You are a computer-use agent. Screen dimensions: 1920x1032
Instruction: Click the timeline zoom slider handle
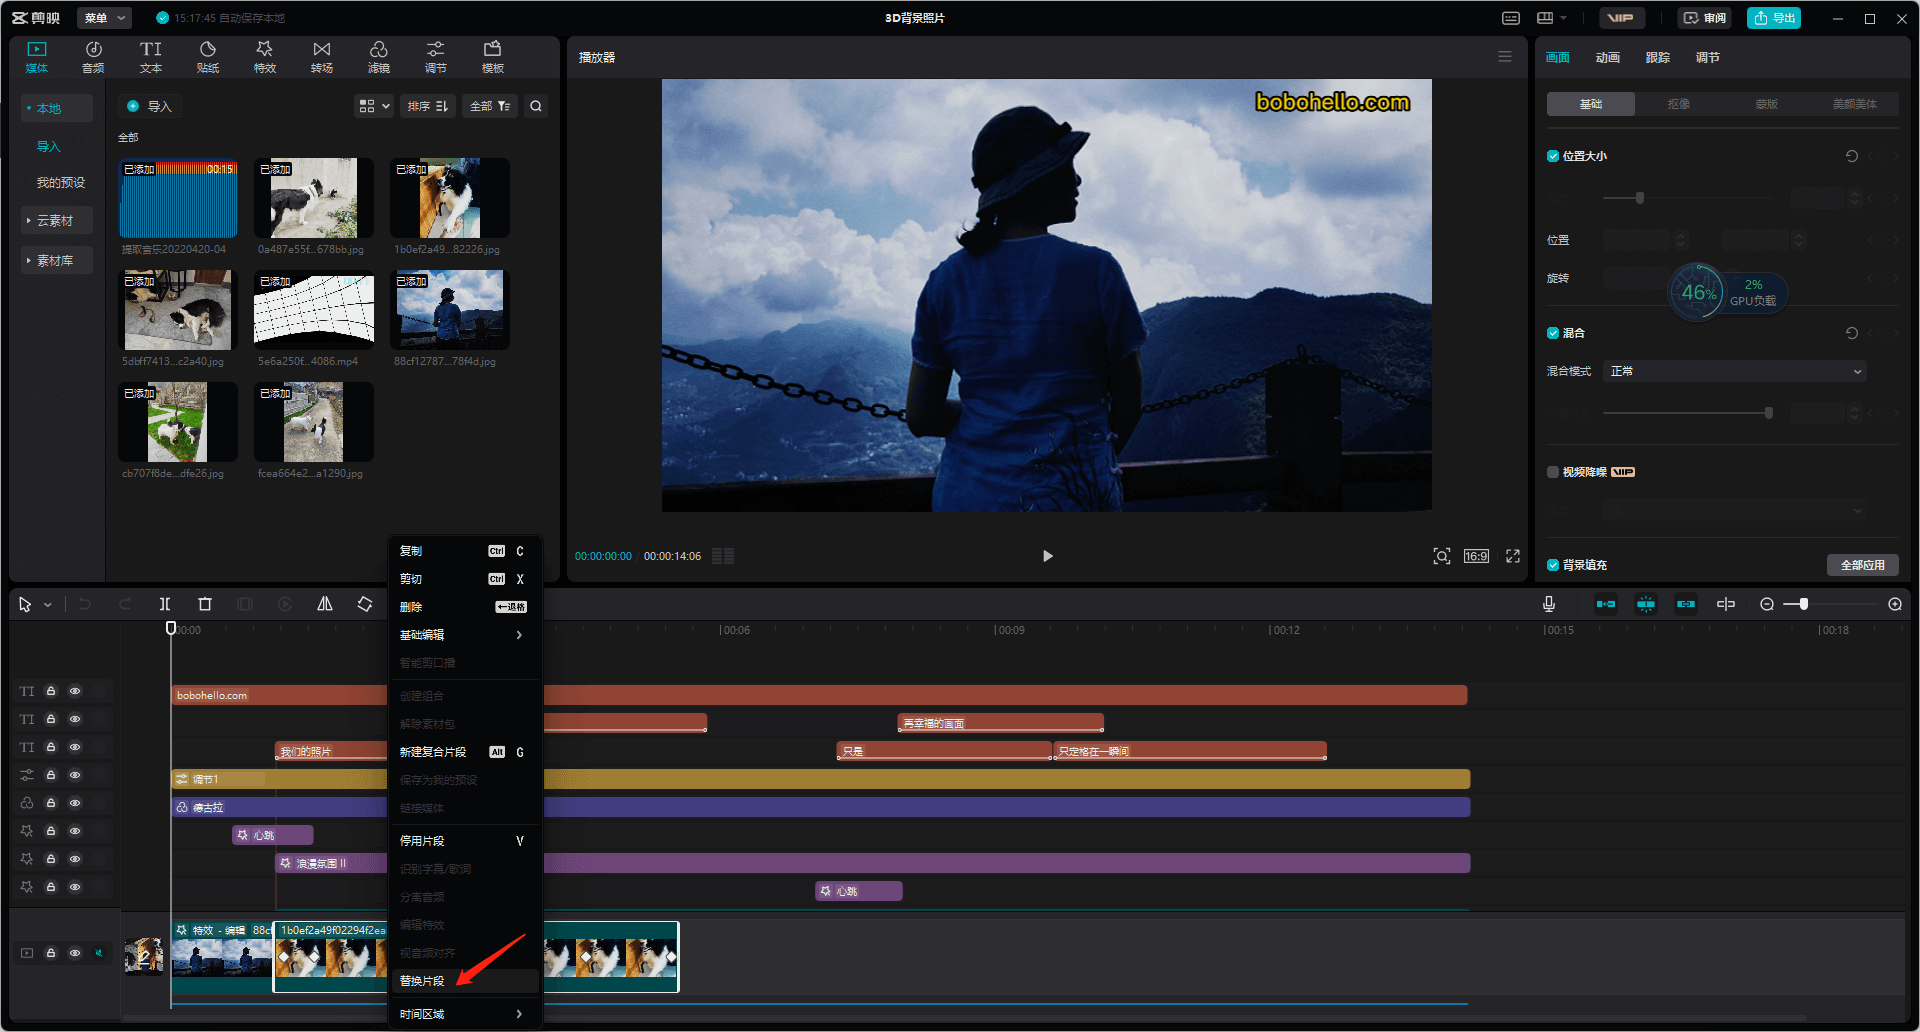point(1803,604)
